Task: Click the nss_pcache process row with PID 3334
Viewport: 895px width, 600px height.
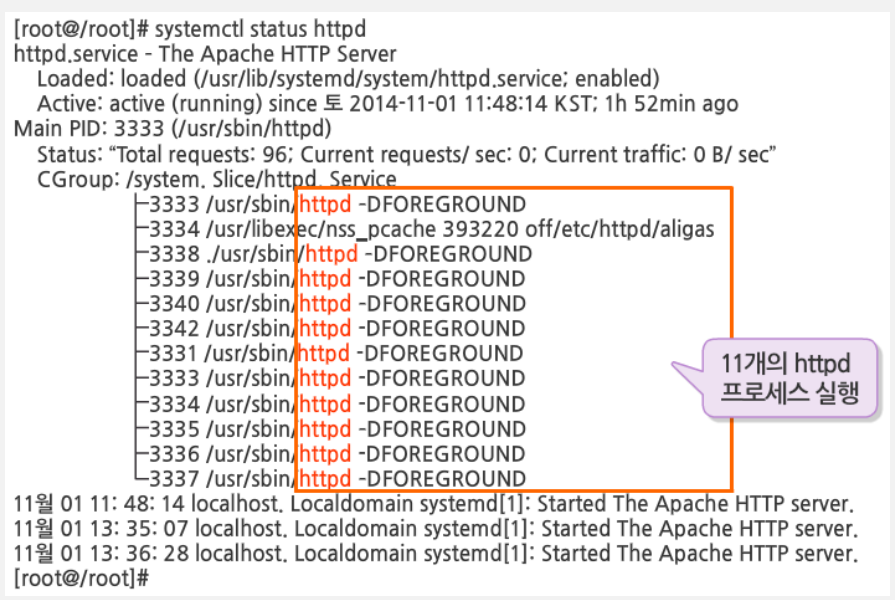Action: [x=425, y=229]
